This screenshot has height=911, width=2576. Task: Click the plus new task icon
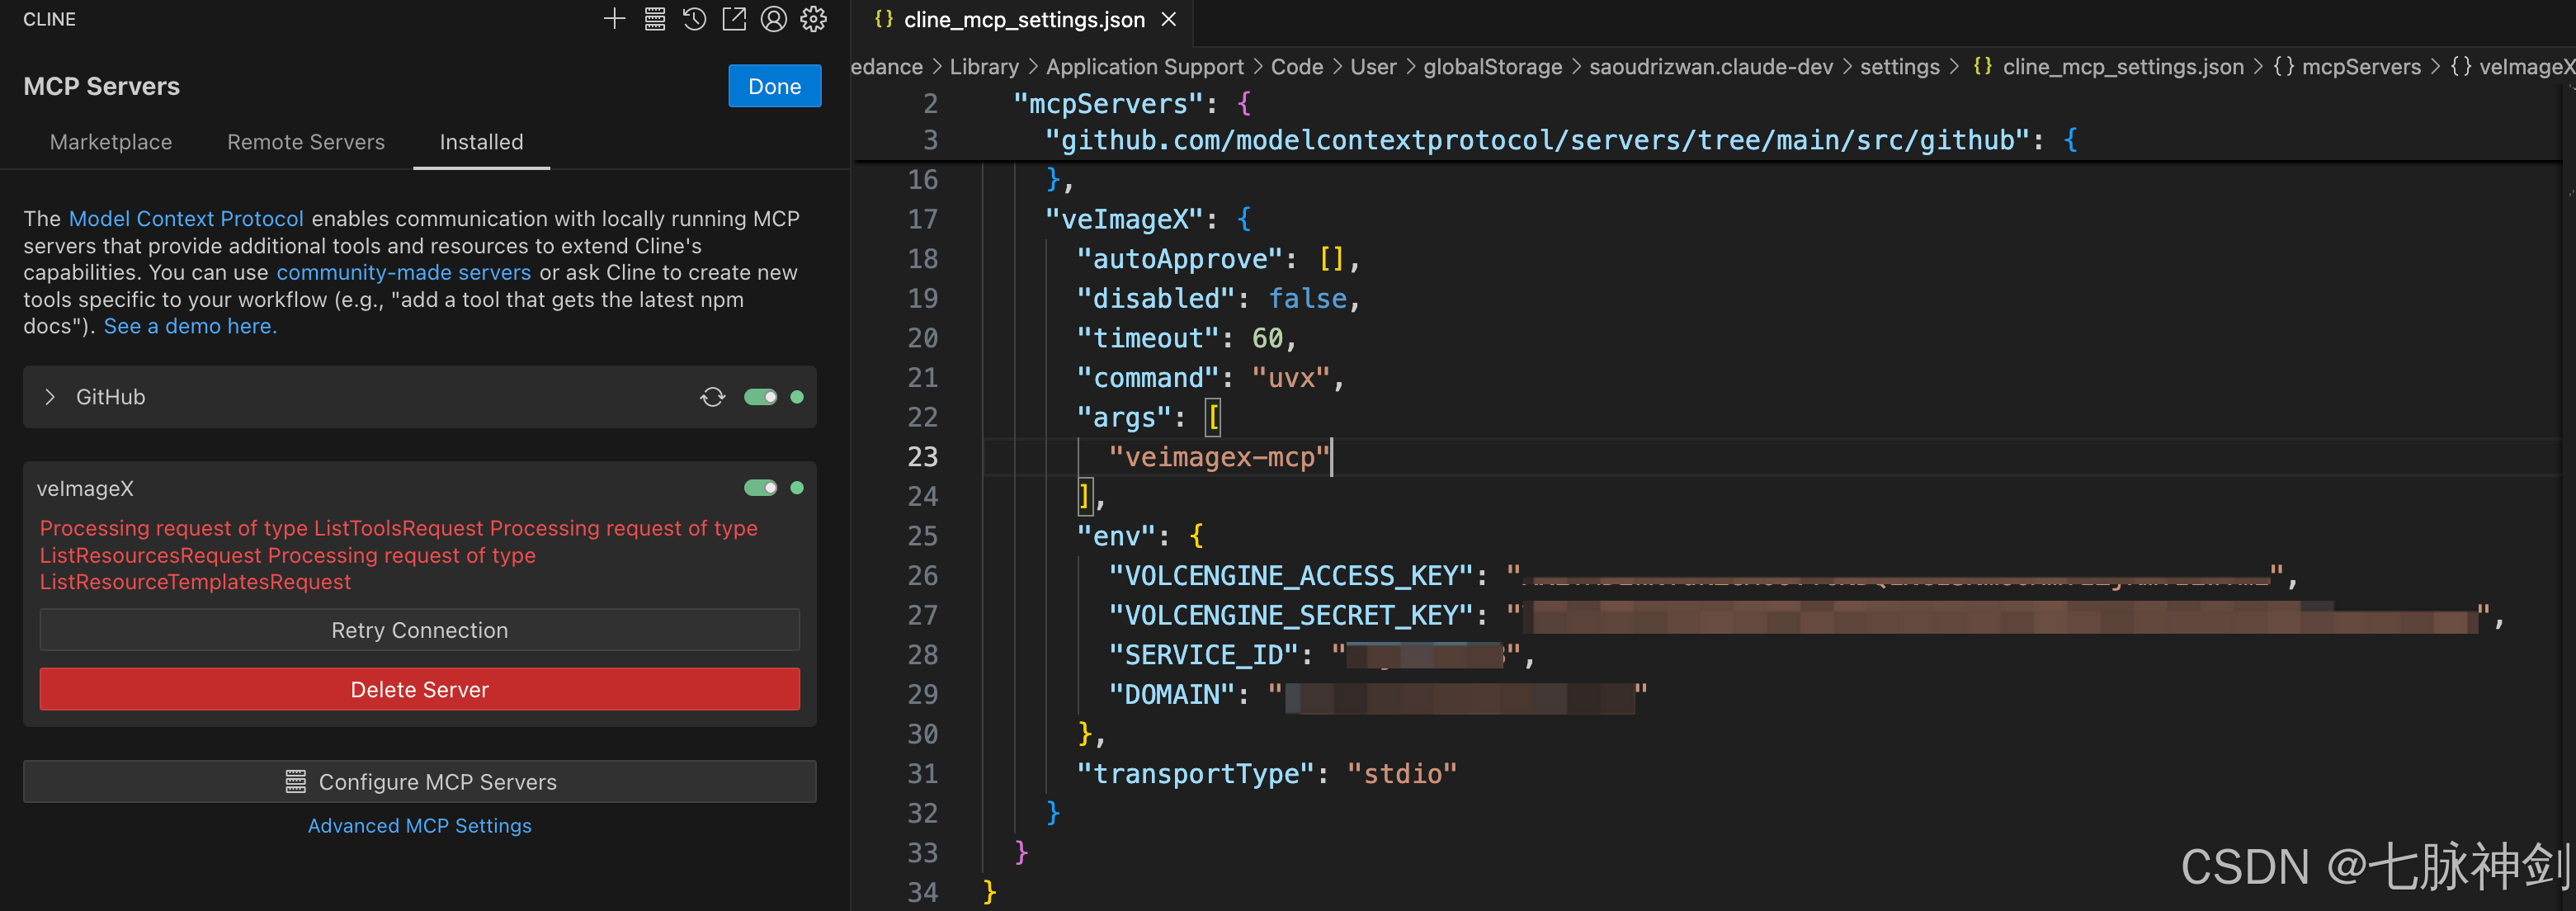(x=614, y=19)
